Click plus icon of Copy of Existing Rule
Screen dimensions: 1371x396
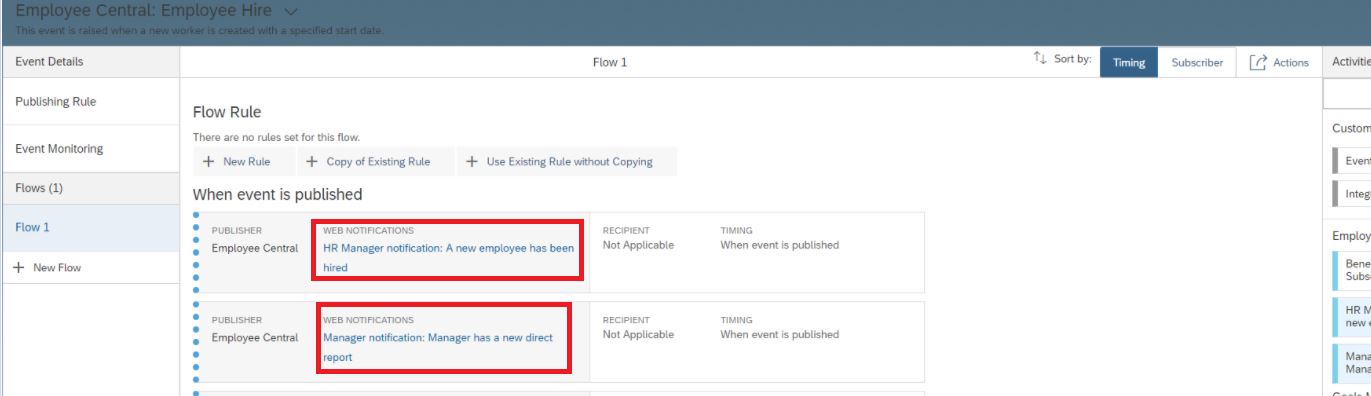point(311,162)
